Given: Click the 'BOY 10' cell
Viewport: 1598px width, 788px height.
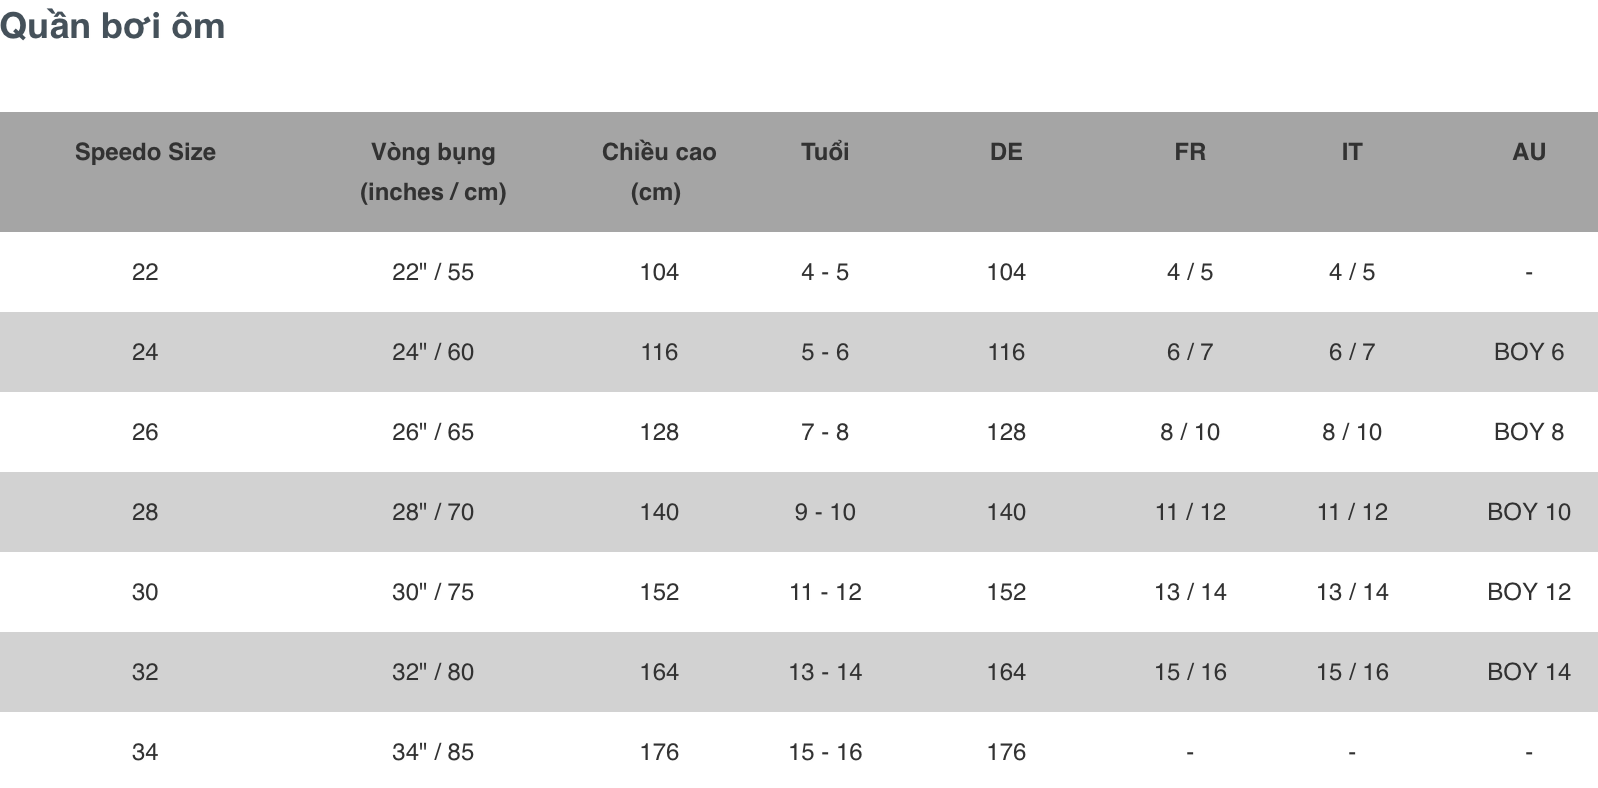Looking at the screenshot, I should coord(1529,512).
